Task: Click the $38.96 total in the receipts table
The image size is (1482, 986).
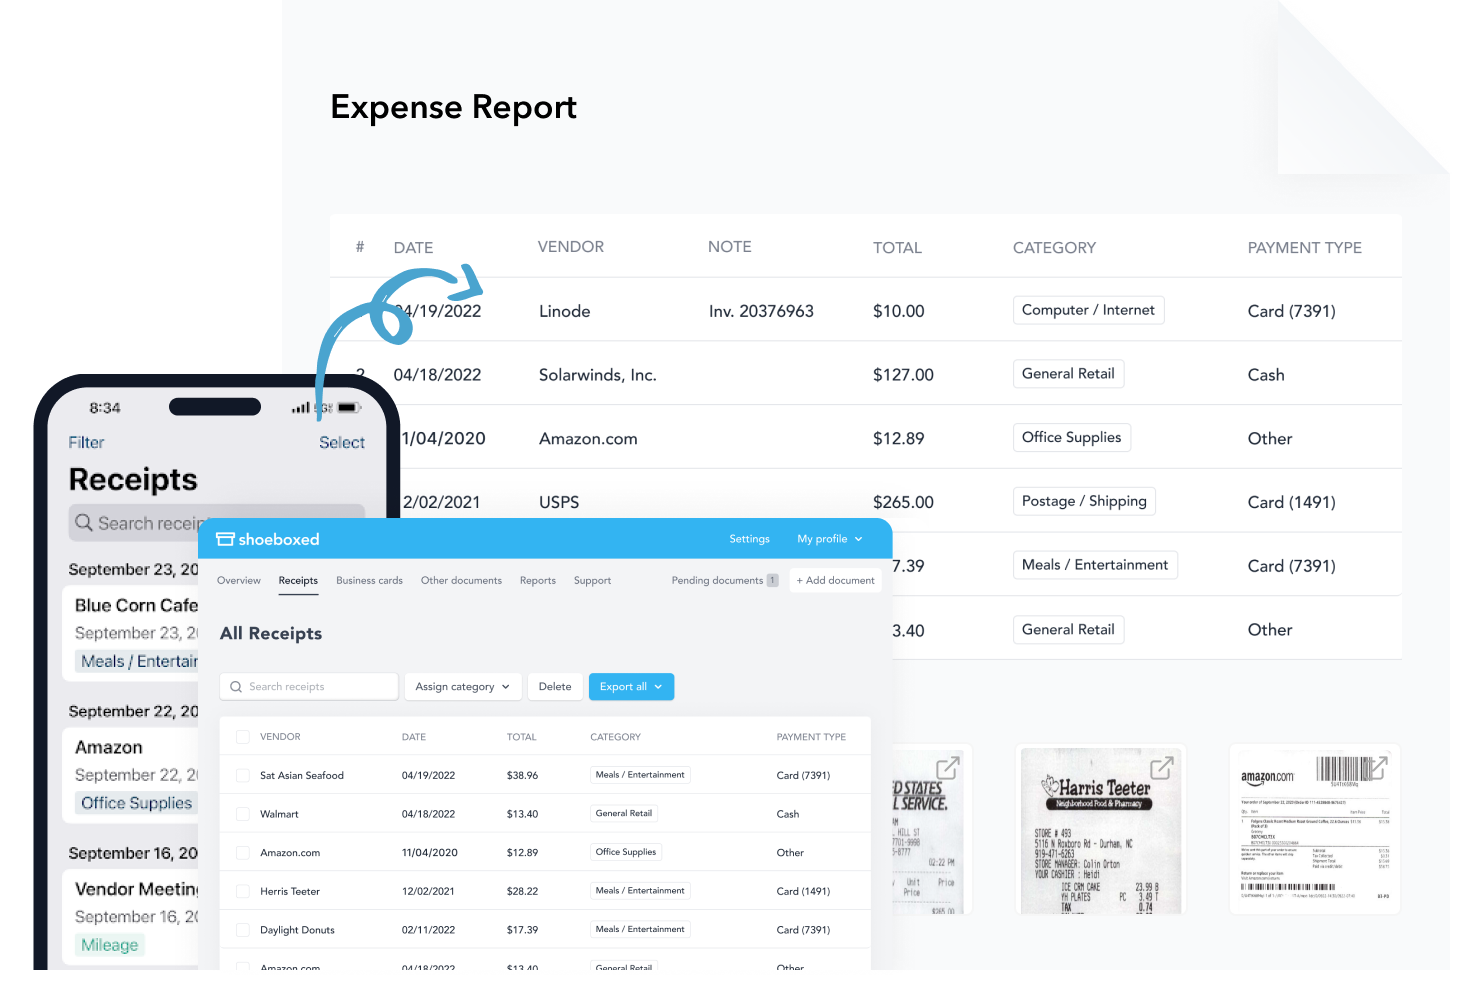Action: (x=522, y=775)
